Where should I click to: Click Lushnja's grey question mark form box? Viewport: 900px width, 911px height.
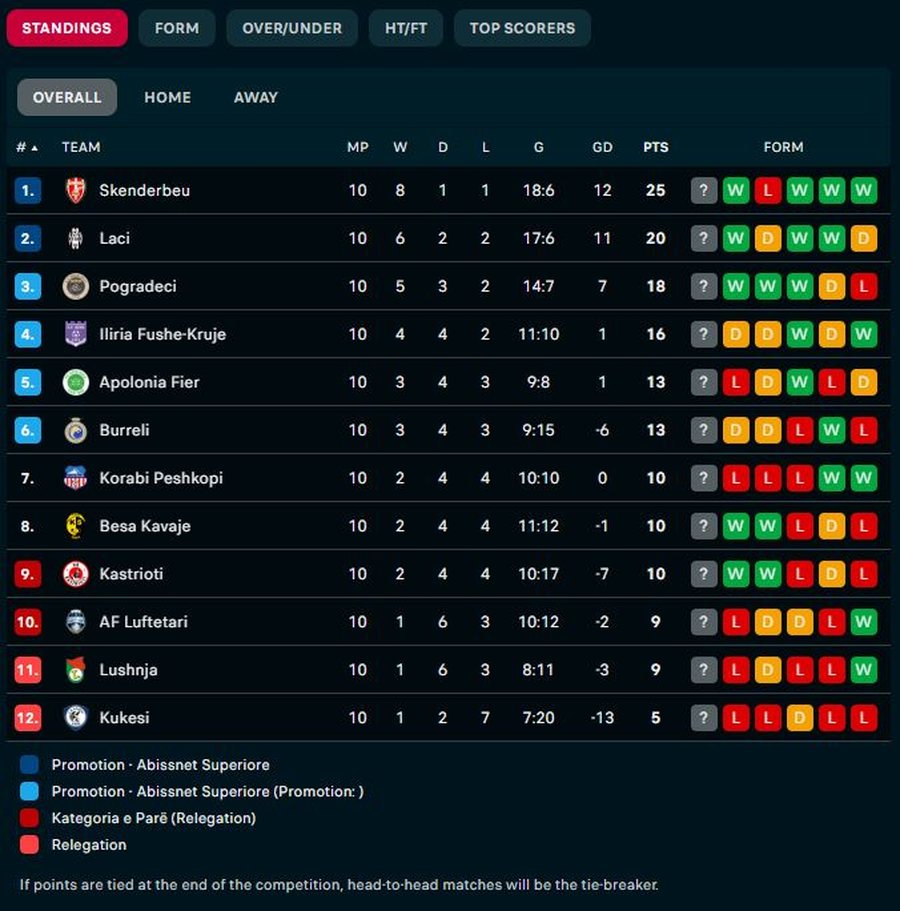(704, 670)
